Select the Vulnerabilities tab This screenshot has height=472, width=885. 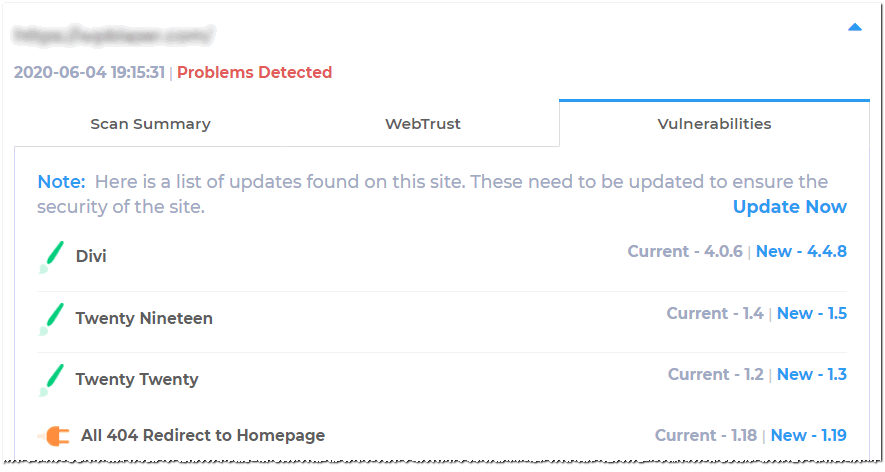pos(714,124)
